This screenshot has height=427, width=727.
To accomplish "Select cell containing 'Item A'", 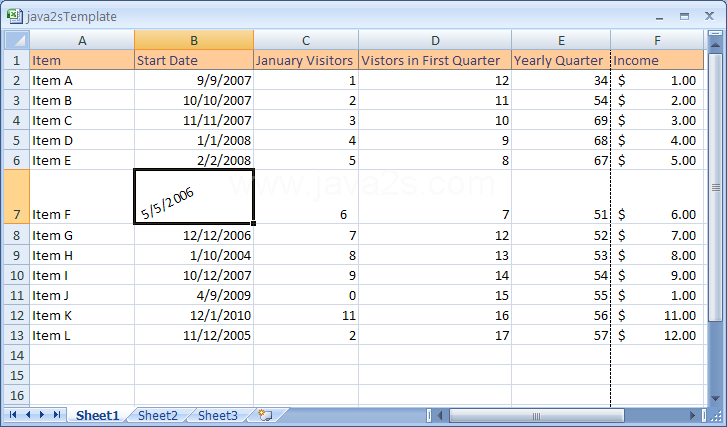I will point(82,80).
